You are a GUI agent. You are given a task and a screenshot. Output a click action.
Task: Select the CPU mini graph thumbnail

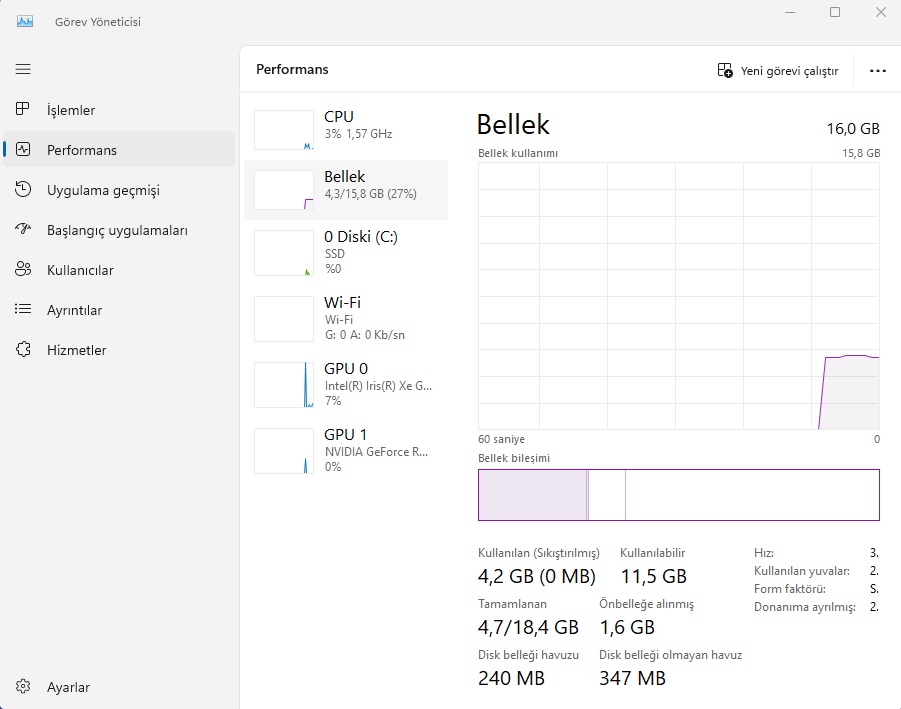tap(284, 130)
